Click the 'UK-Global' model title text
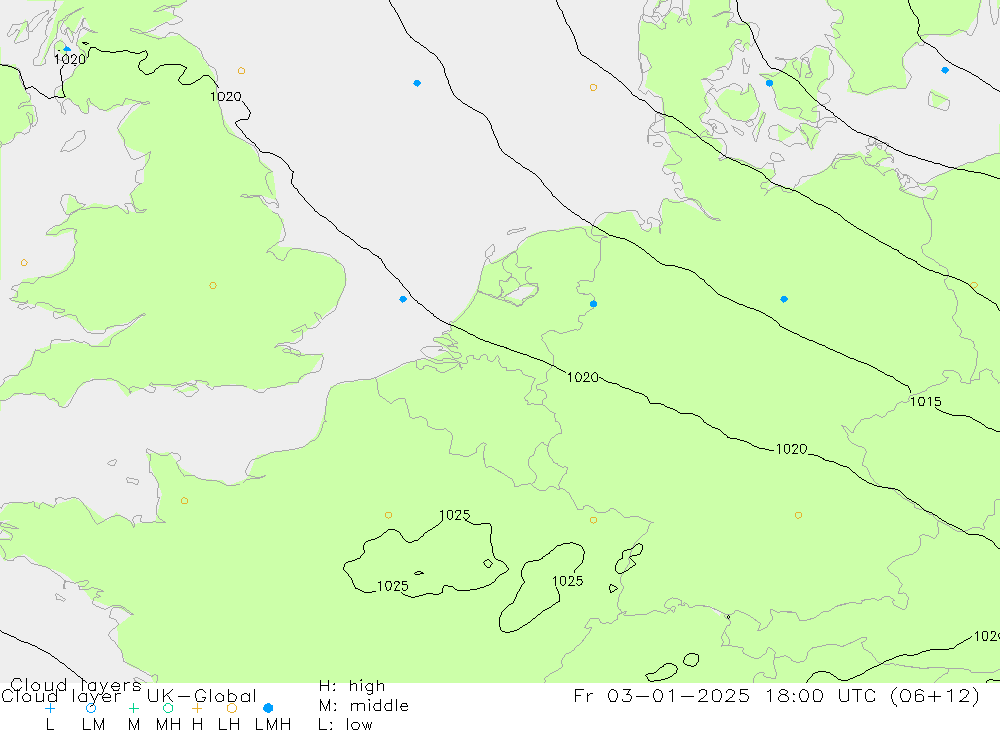The width and height of the screenshot is (1000, 733). coord(202,696)
